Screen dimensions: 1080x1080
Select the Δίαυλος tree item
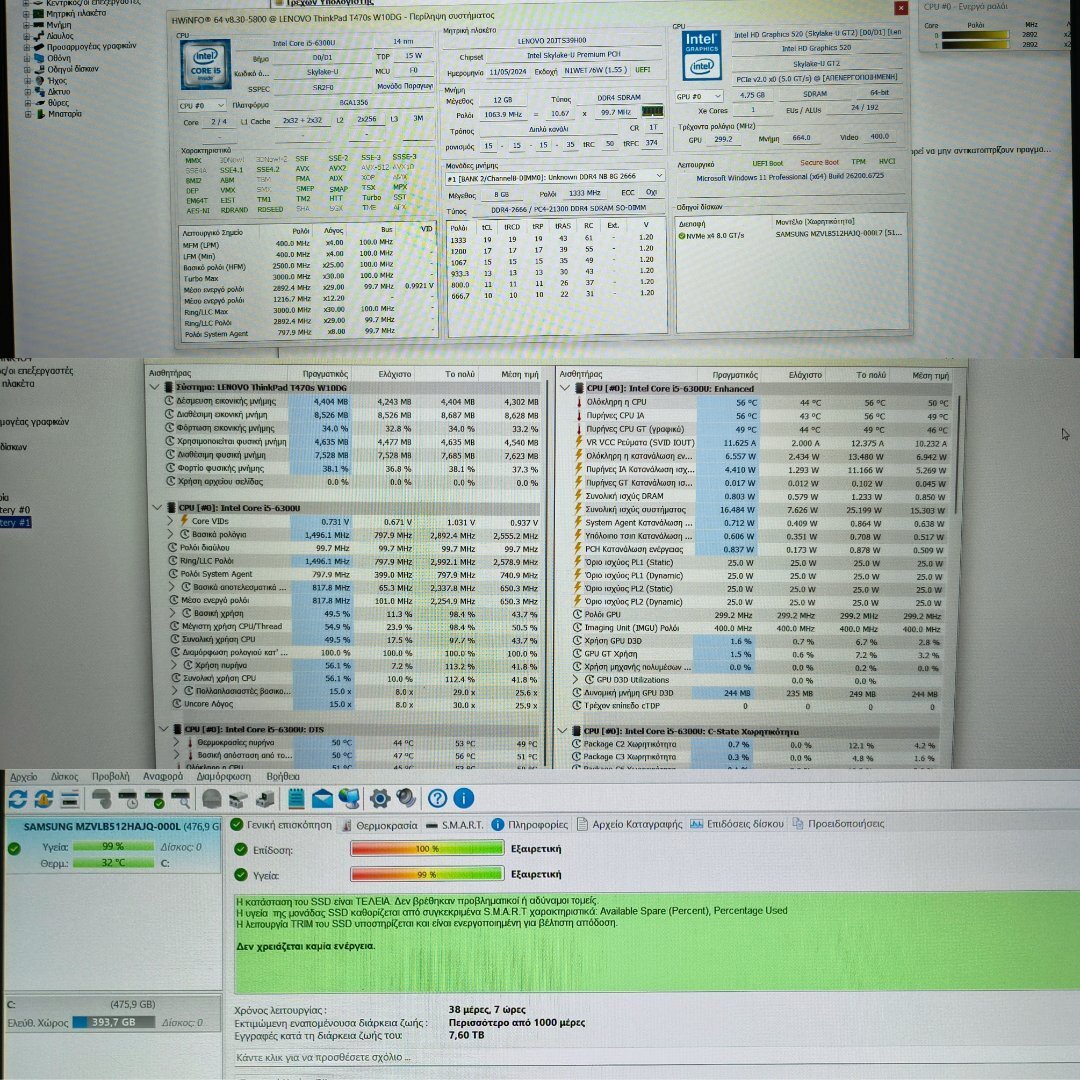pyautogui.click(x=60, y=36)
